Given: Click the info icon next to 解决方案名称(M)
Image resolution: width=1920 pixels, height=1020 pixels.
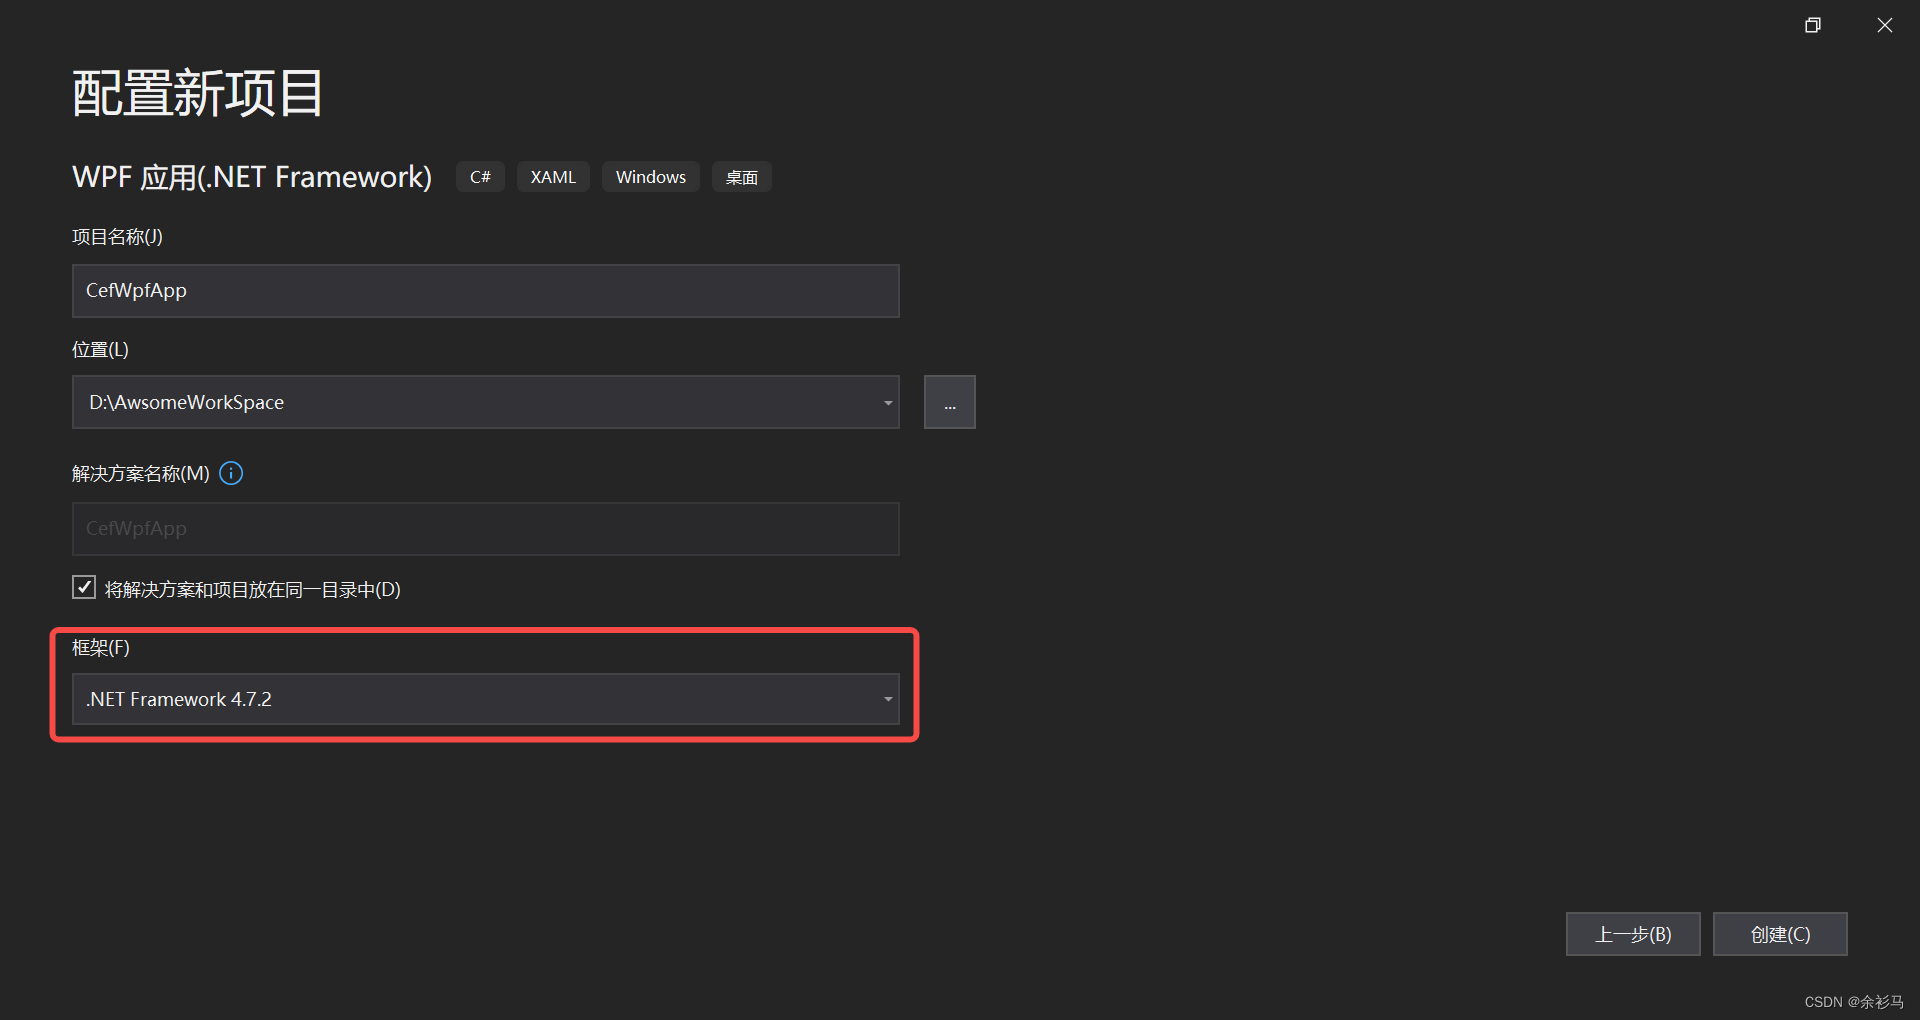Looking at the screenshot, I should coord(231,473).
